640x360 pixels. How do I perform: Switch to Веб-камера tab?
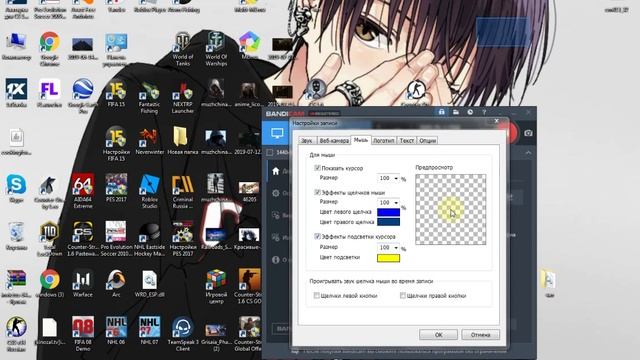coord(334,140)
